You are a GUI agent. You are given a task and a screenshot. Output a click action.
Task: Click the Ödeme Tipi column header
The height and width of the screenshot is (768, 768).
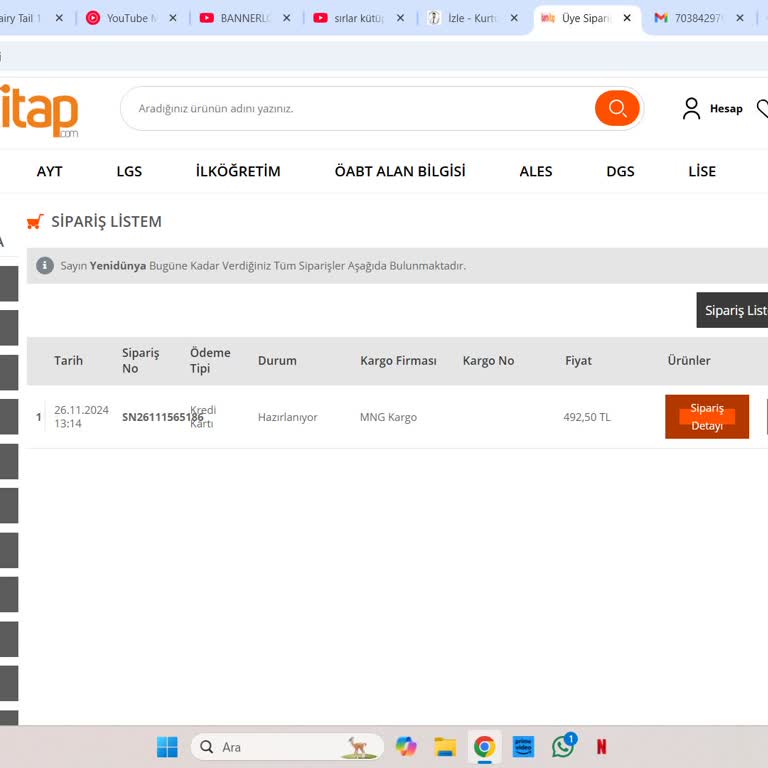coord(210,360)
